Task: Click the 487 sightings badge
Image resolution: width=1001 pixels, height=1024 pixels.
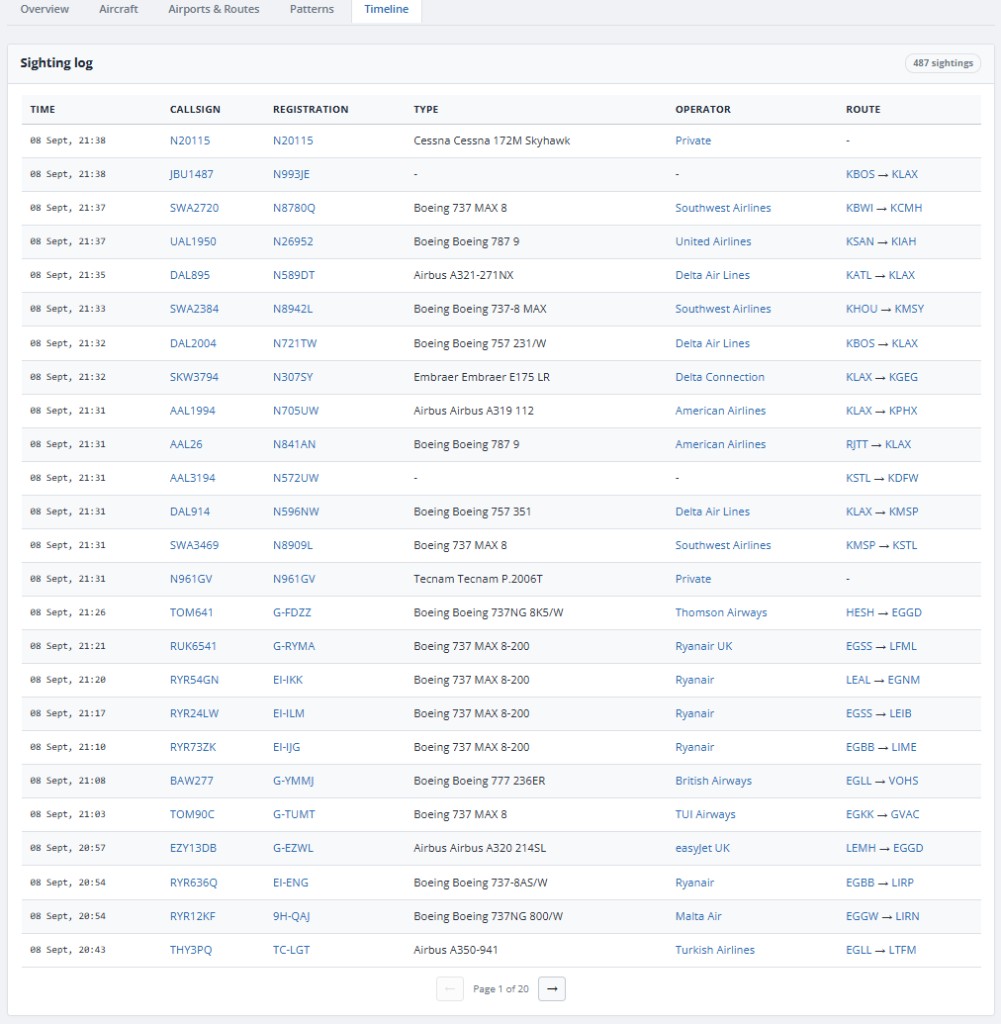Action: pyautogui.click(x=942, y=63)
